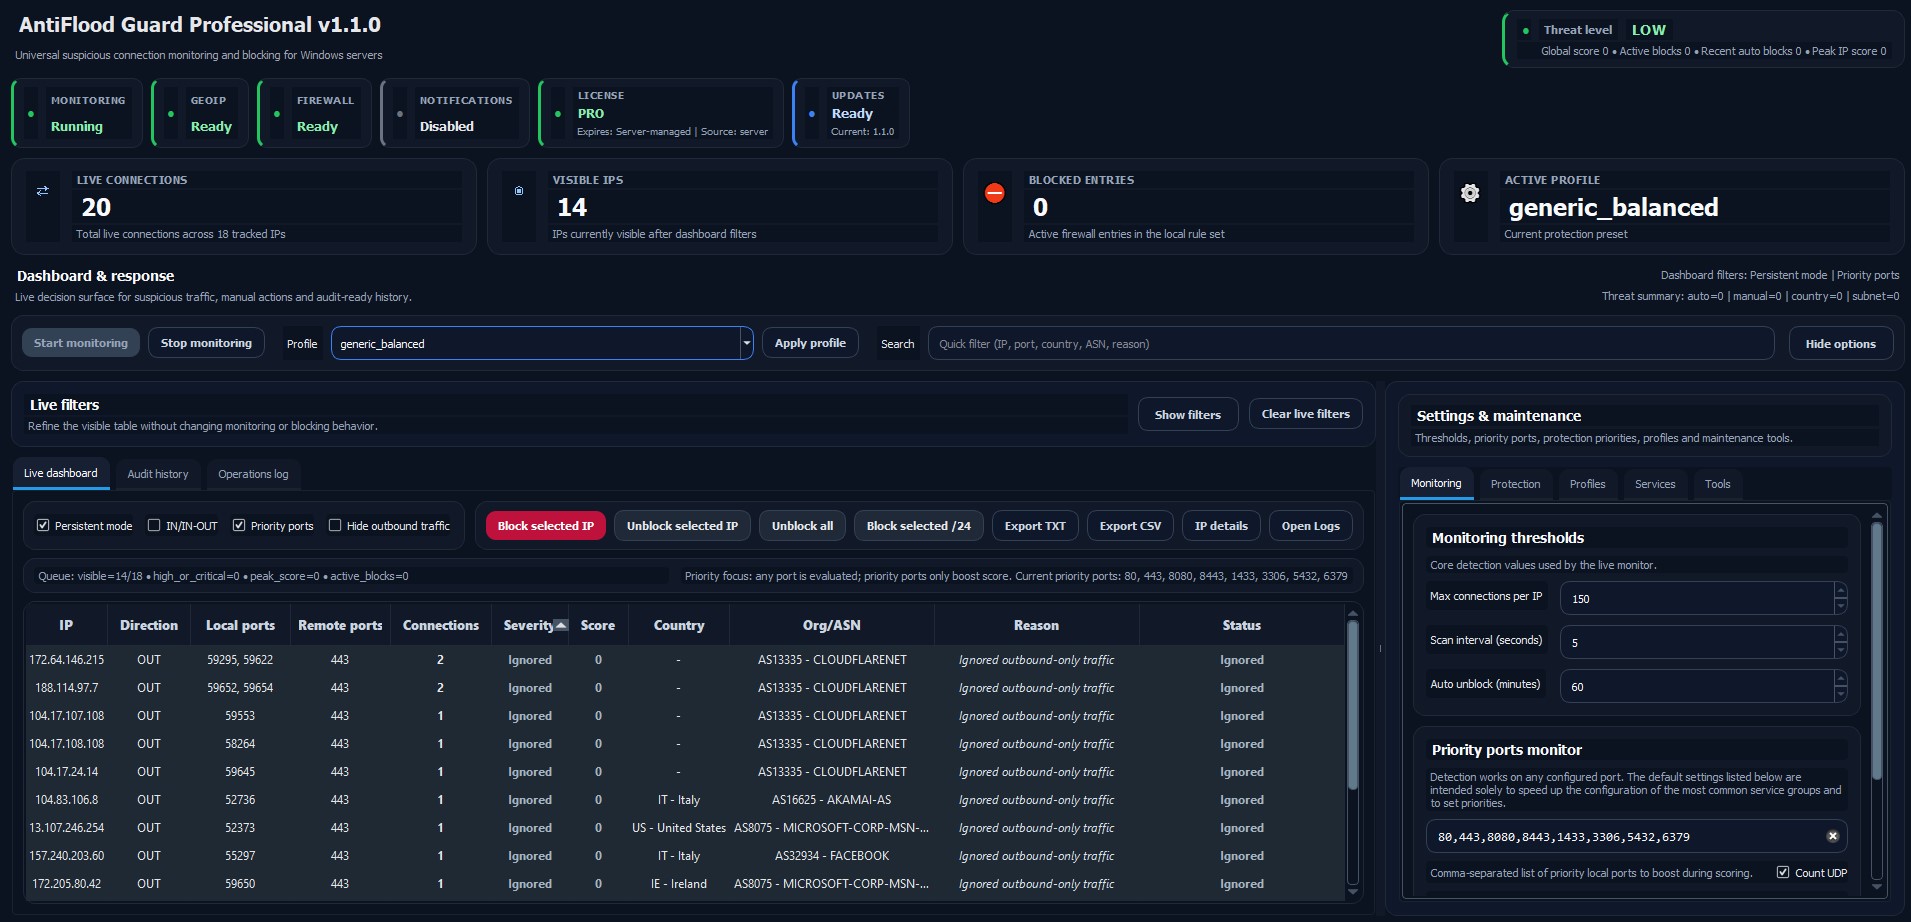
Task: Increase Max connections per IP with up arrow
Action: pyautogui.click(x=1840, y=591)
